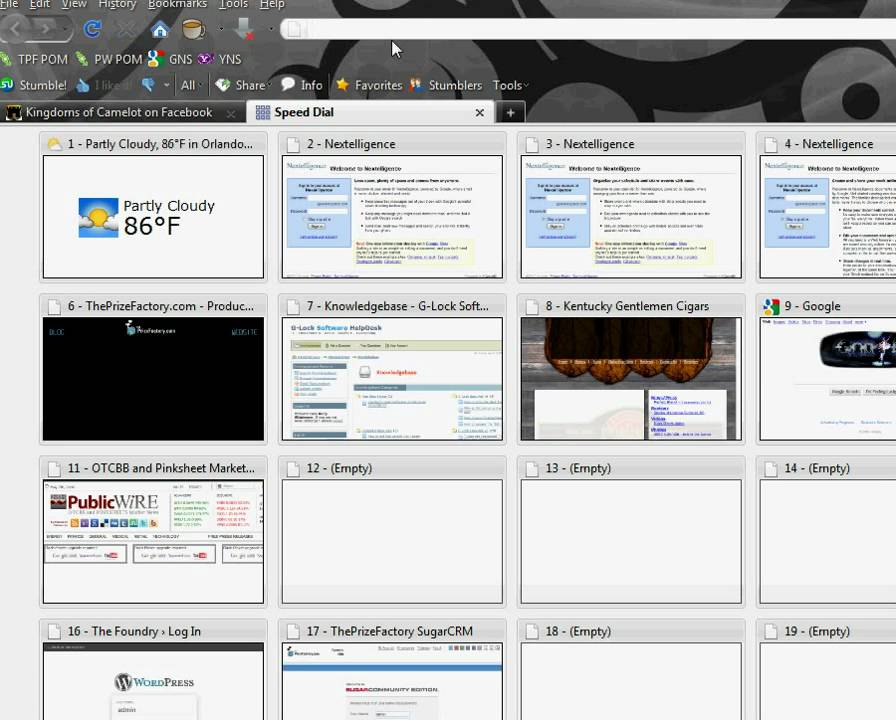Open ThePrizeFactory SugarCRM dial 17 thumbnail

pos(392,681)
